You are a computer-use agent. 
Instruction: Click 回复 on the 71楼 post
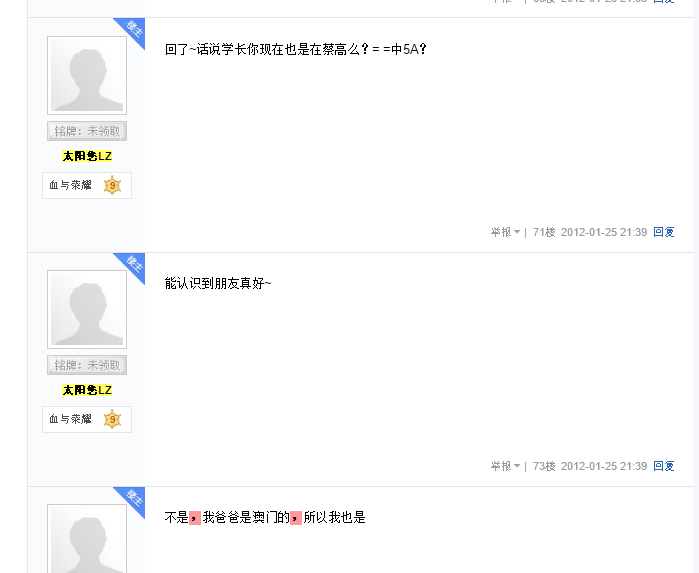point(663,232)
